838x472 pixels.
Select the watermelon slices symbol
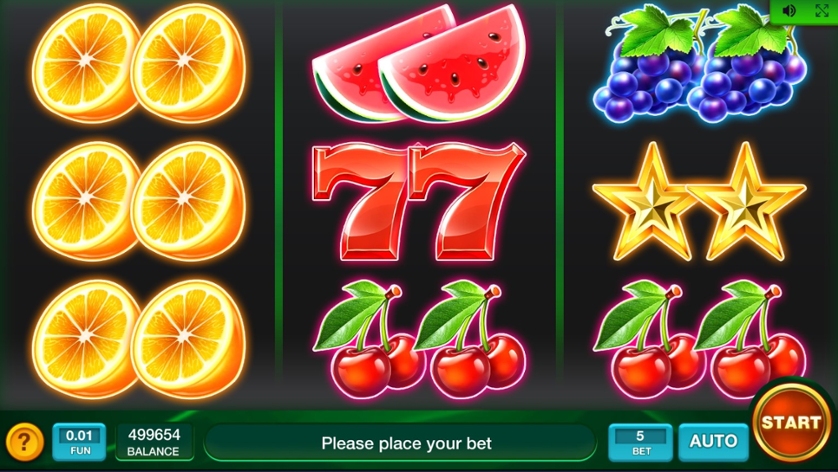coord(420,63)
